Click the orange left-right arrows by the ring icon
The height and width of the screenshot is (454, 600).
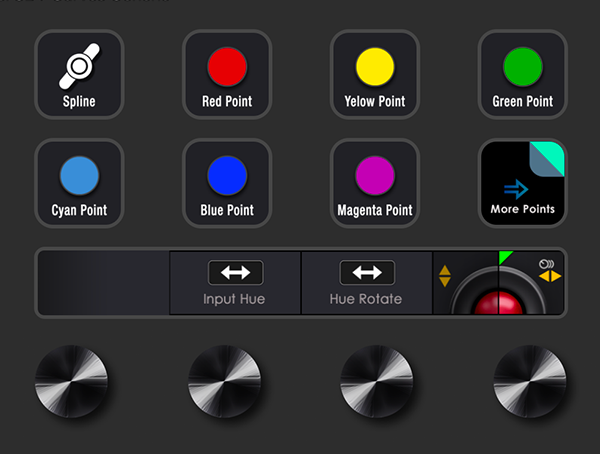click(x=550, y=276)
